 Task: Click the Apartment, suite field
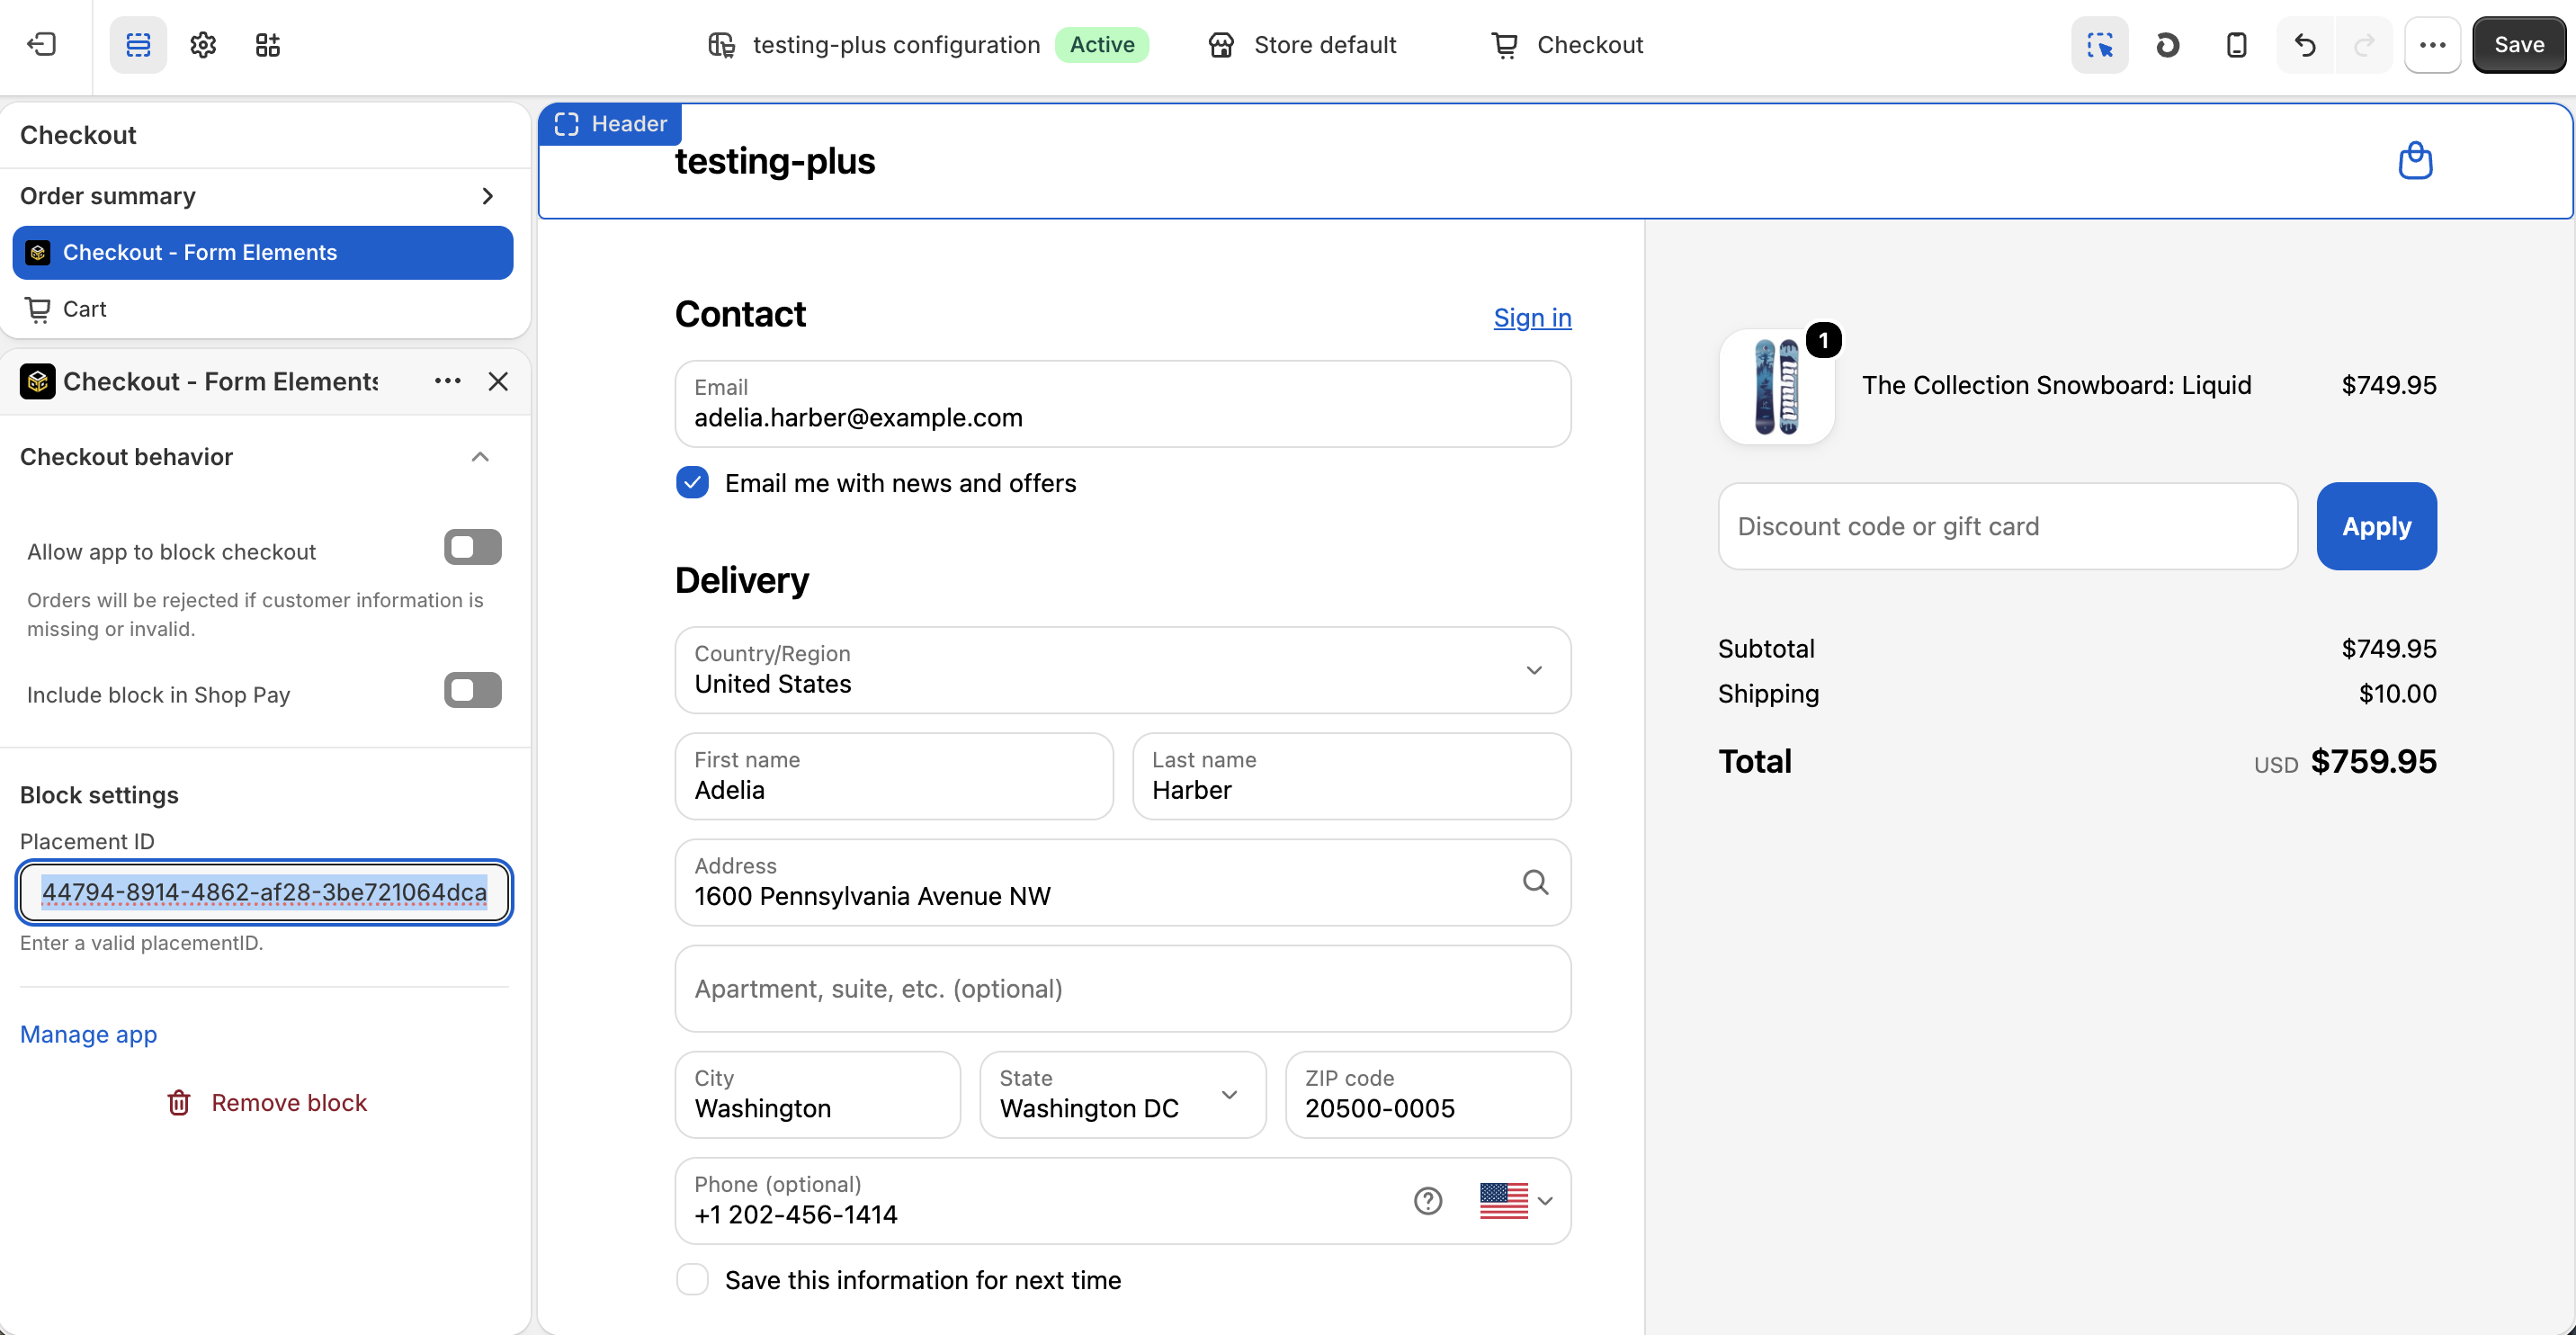(1122, 988)
